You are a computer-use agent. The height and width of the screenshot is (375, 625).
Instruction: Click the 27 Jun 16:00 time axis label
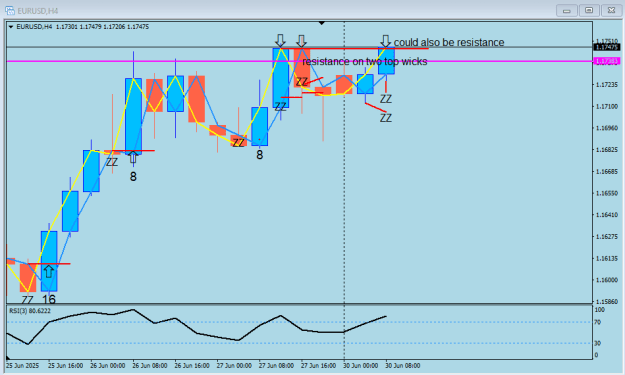(x=318, y=366)
